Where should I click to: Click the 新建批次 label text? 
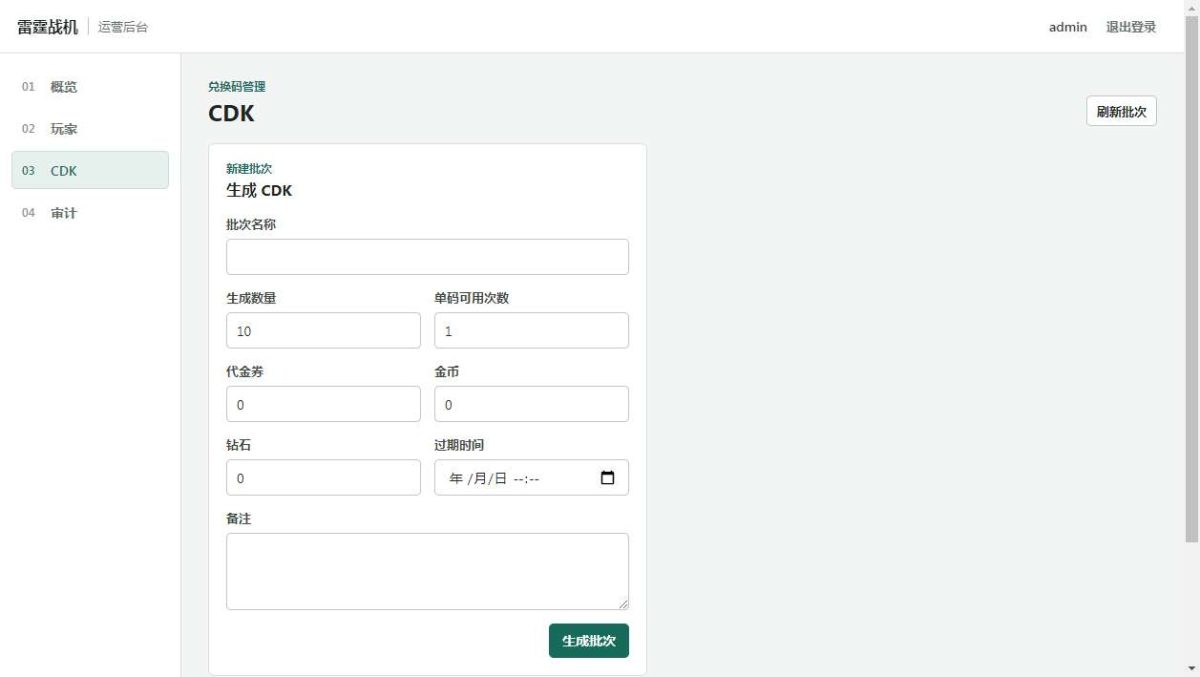pos(249,168)
